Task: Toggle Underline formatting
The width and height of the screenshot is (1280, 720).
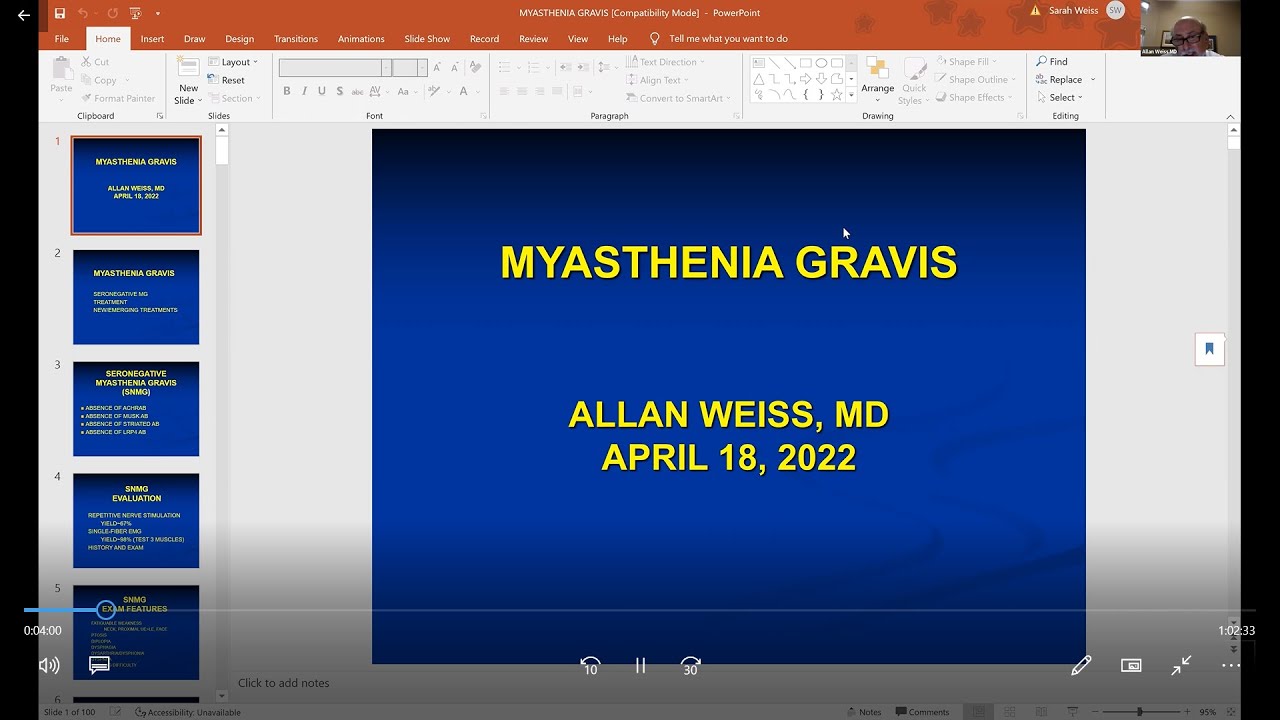Action: click(322, 91)
